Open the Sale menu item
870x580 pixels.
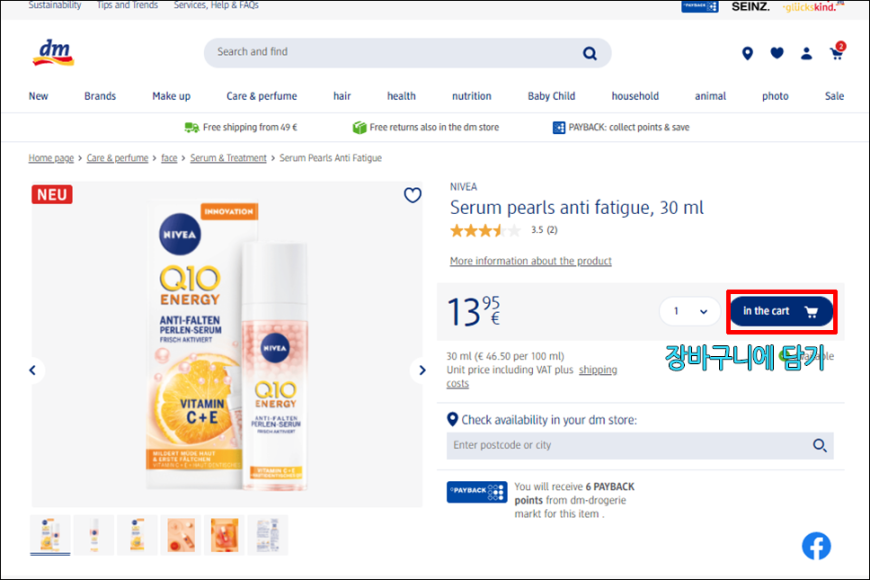(834, 96)
